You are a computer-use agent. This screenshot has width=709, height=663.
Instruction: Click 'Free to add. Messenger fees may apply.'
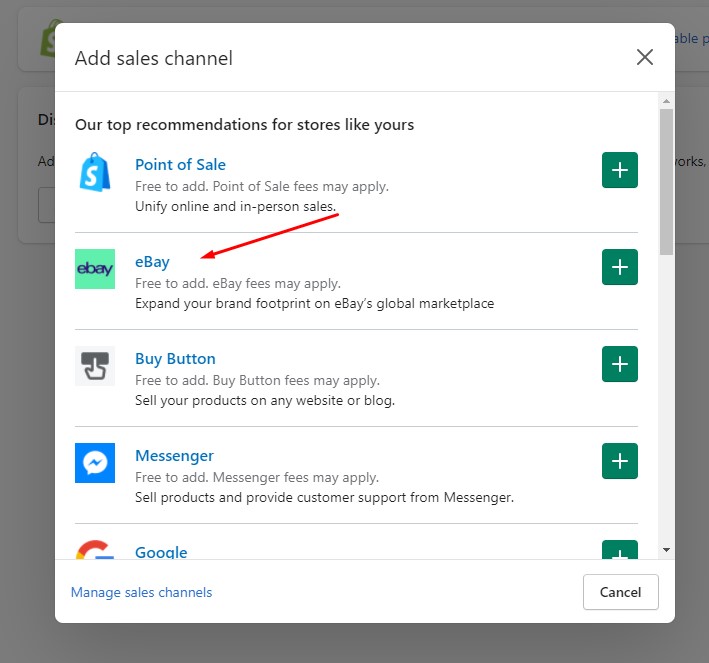257,478
